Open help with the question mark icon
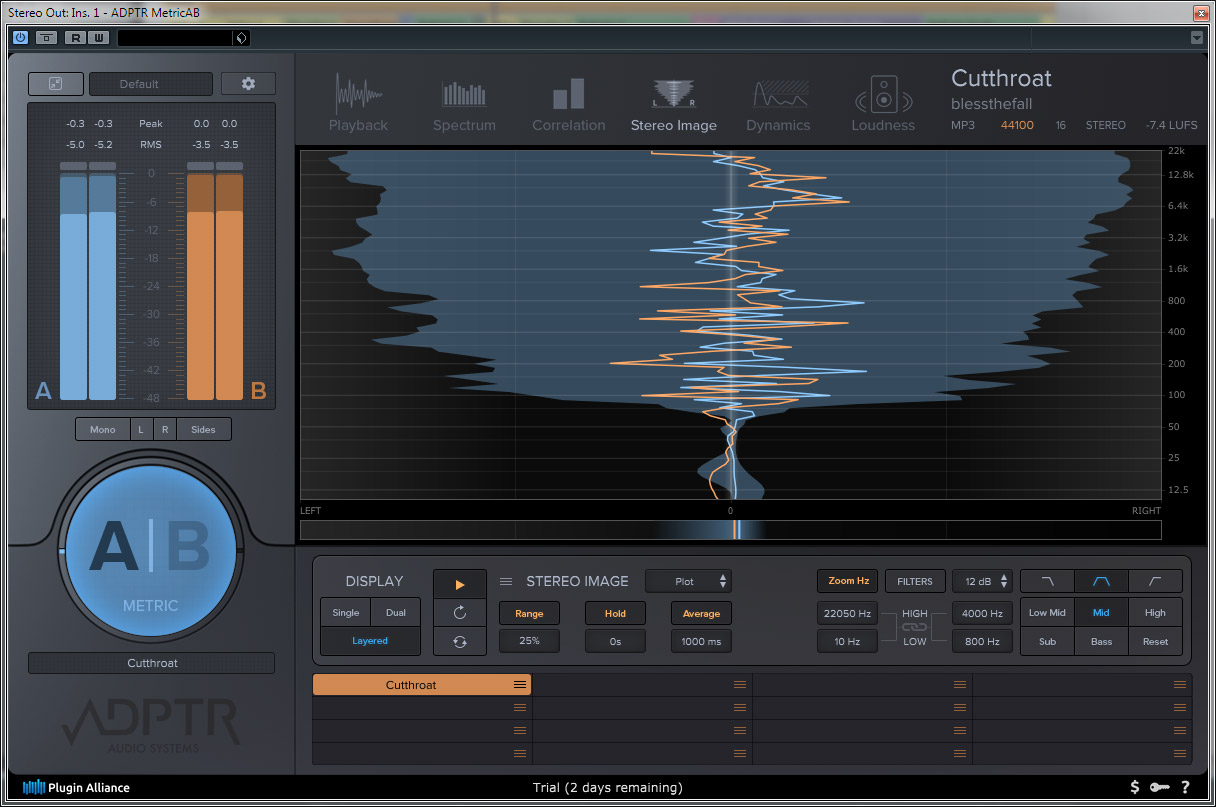 [1185, 787]
